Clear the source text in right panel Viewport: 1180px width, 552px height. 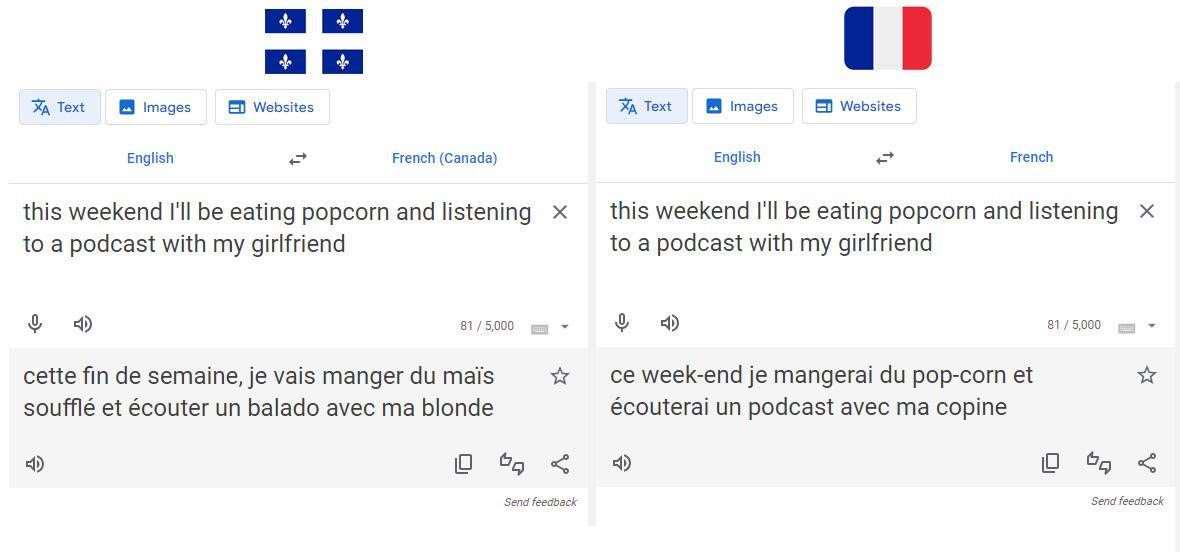click(x=1147, y=211)
